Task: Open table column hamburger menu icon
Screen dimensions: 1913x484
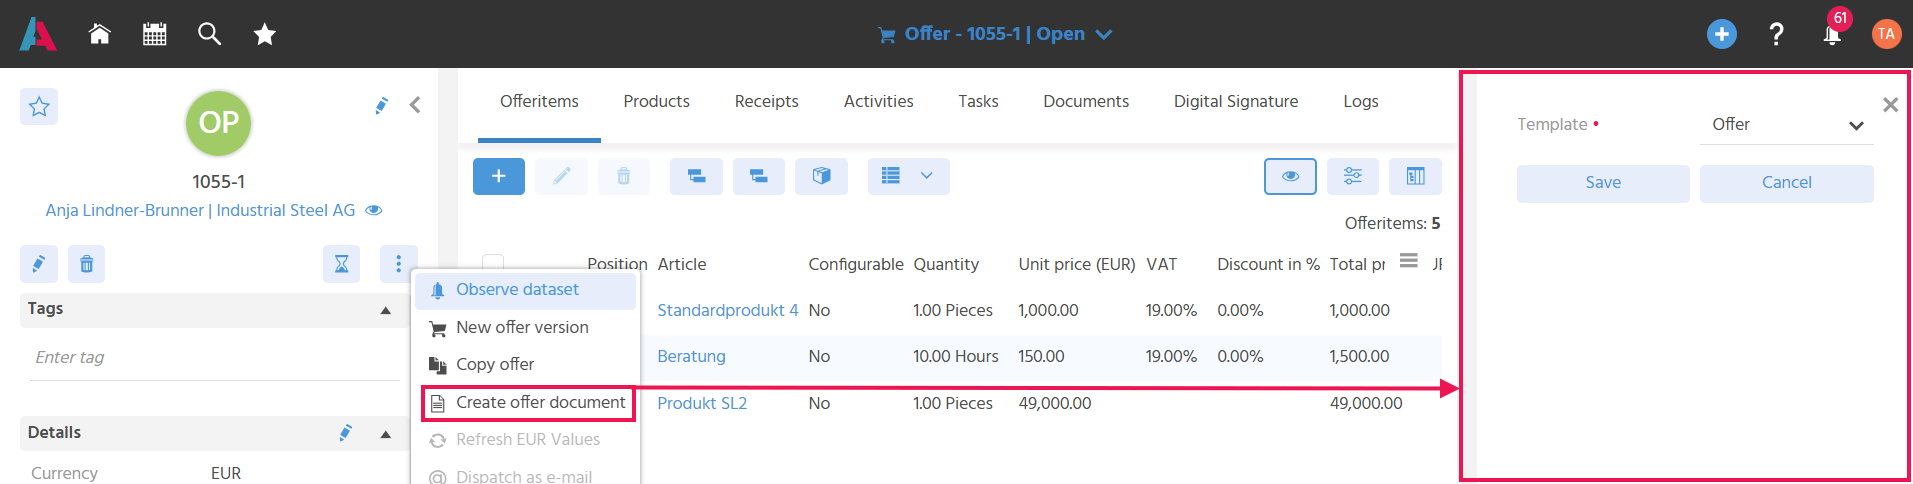Action: 1409,261
